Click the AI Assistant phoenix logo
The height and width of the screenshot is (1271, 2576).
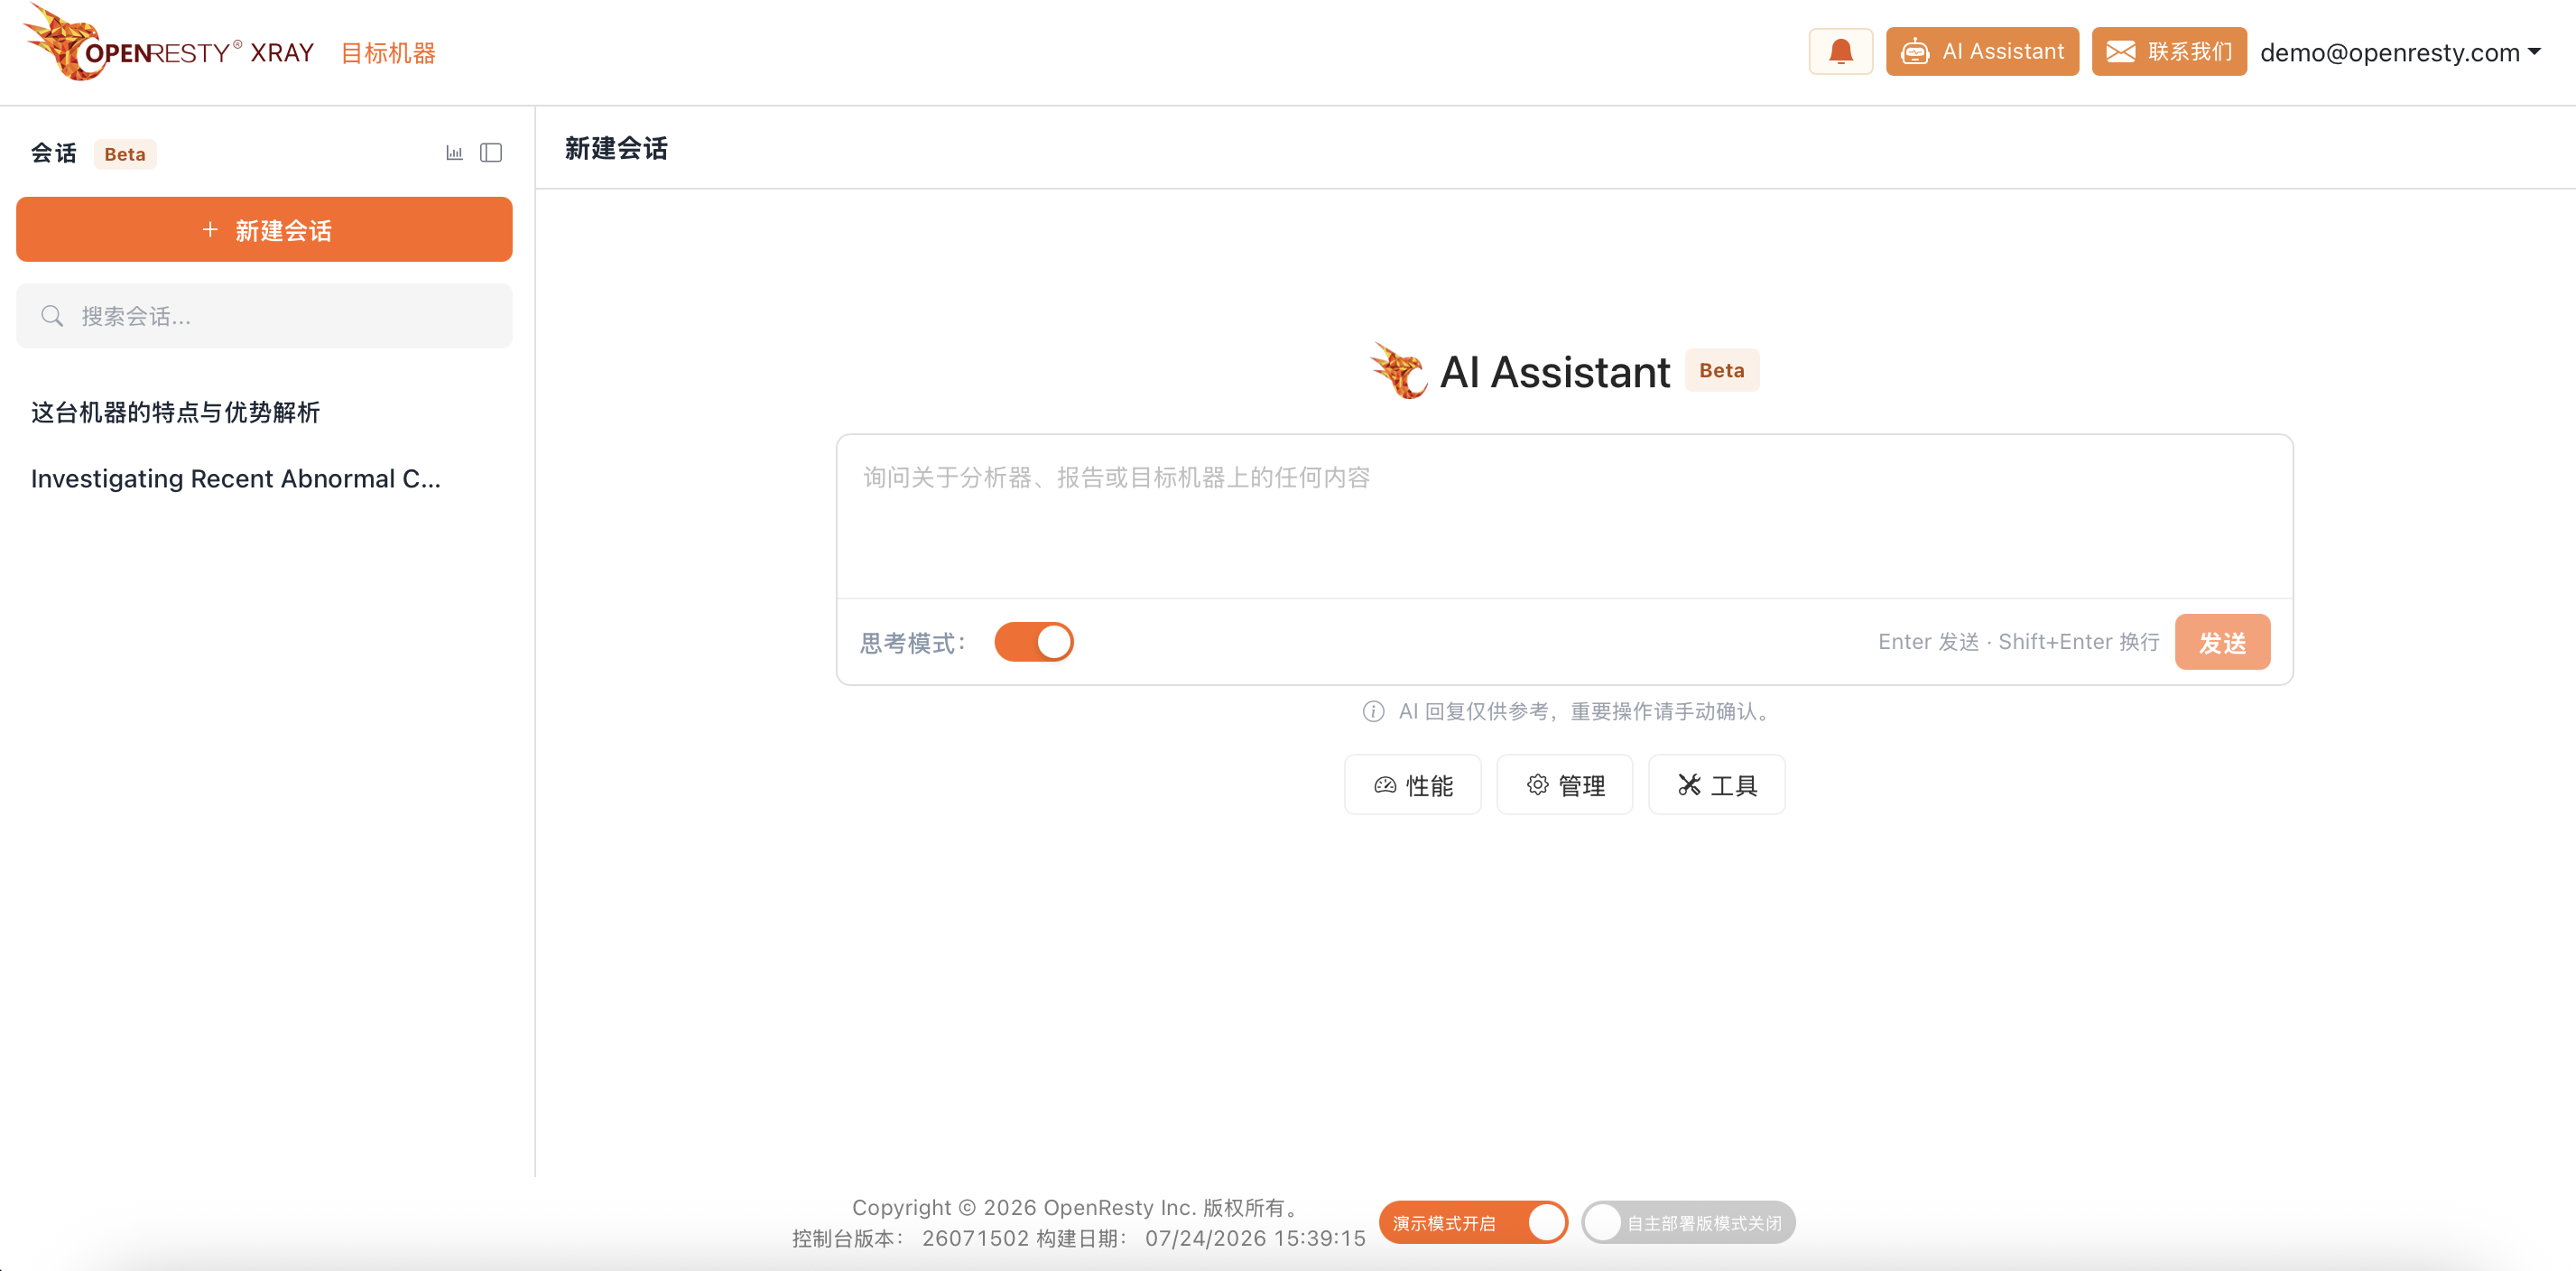point(1398,371)
